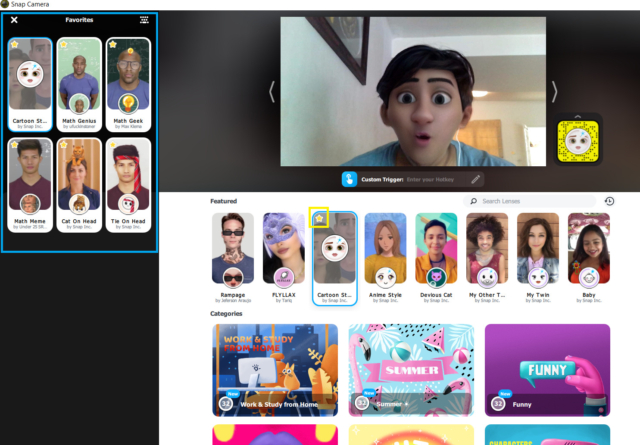
Task: Toggle the star on Cat On Head favorite
Action: pyautogui.click(x=64, y=145)
